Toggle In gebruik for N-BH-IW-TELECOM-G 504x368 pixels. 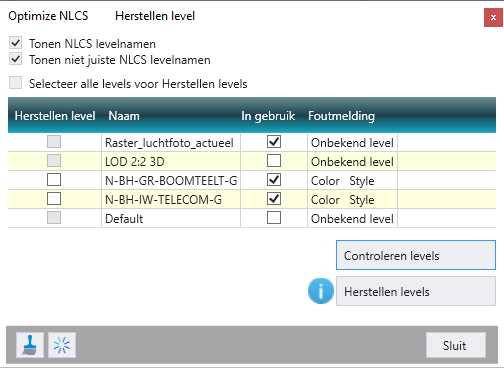tap(274, 199)
